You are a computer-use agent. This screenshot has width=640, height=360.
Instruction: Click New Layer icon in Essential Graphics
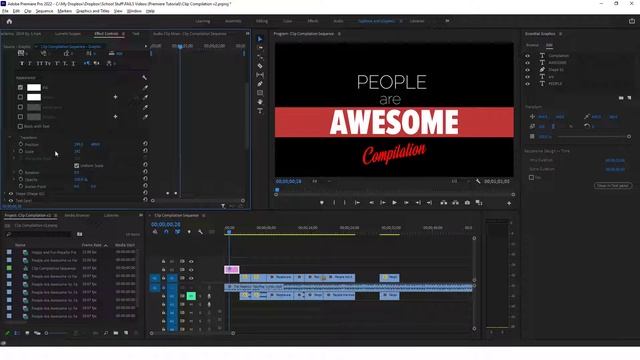[629, 98]
